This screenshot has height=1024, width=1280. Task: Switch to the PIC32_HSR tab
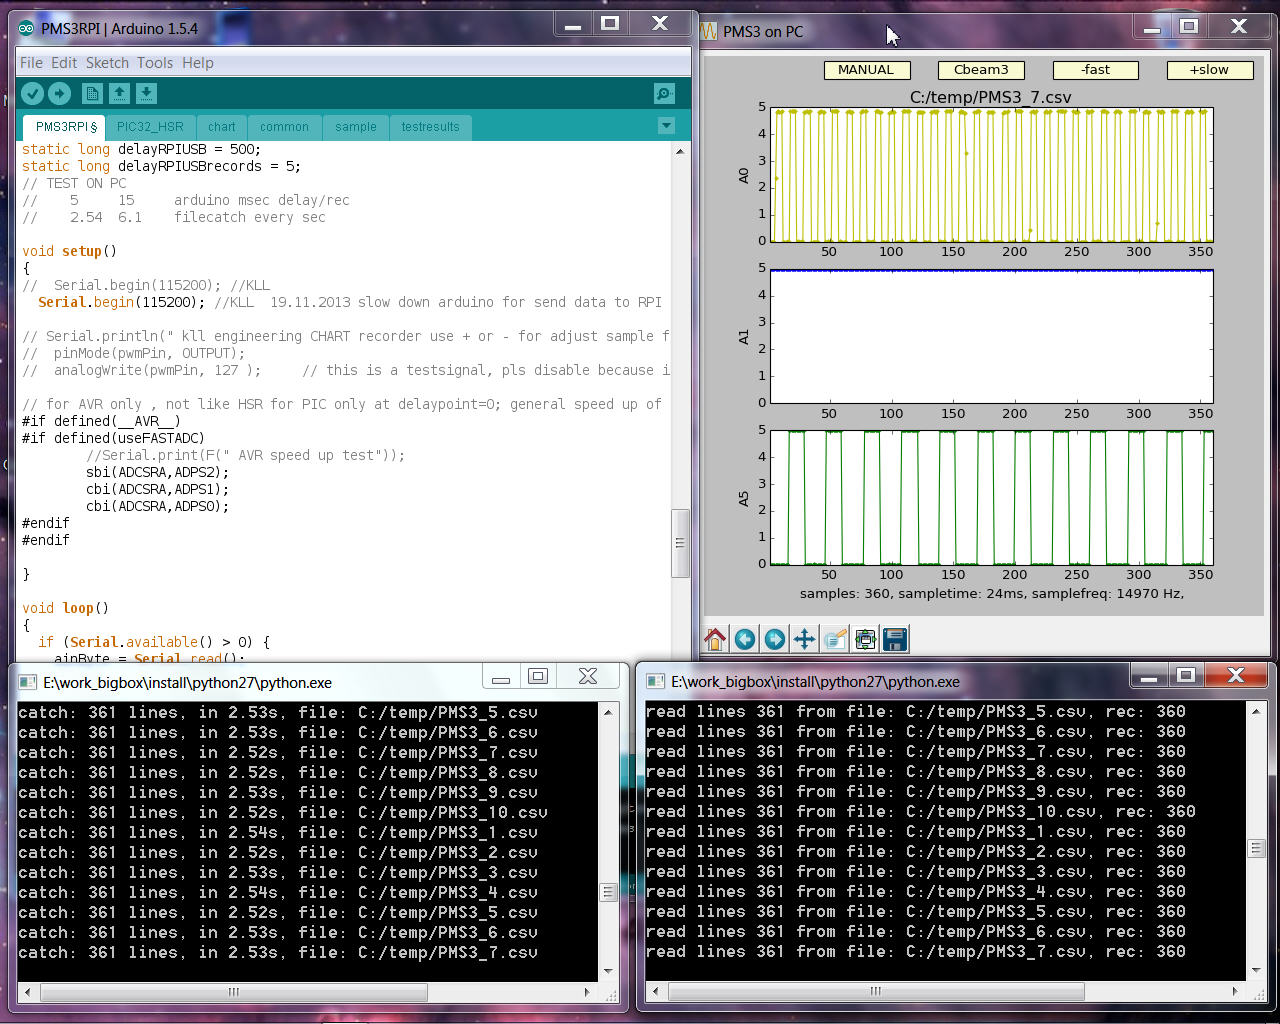coord(150,127)
